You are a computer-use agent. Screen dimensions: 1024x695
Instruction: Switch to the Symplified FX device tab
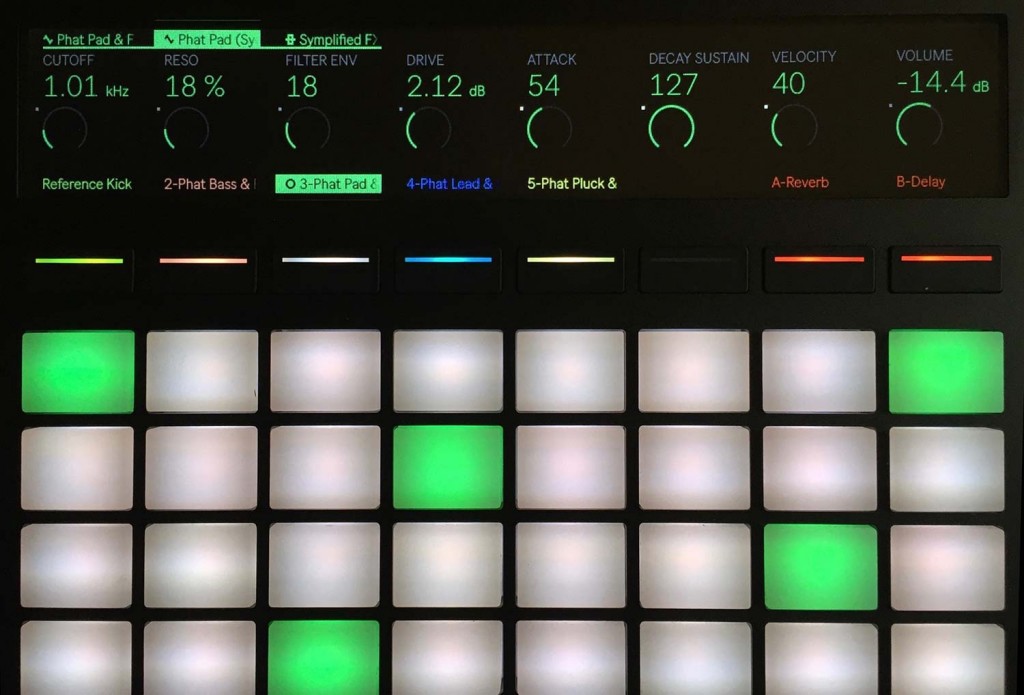(331, 40)
